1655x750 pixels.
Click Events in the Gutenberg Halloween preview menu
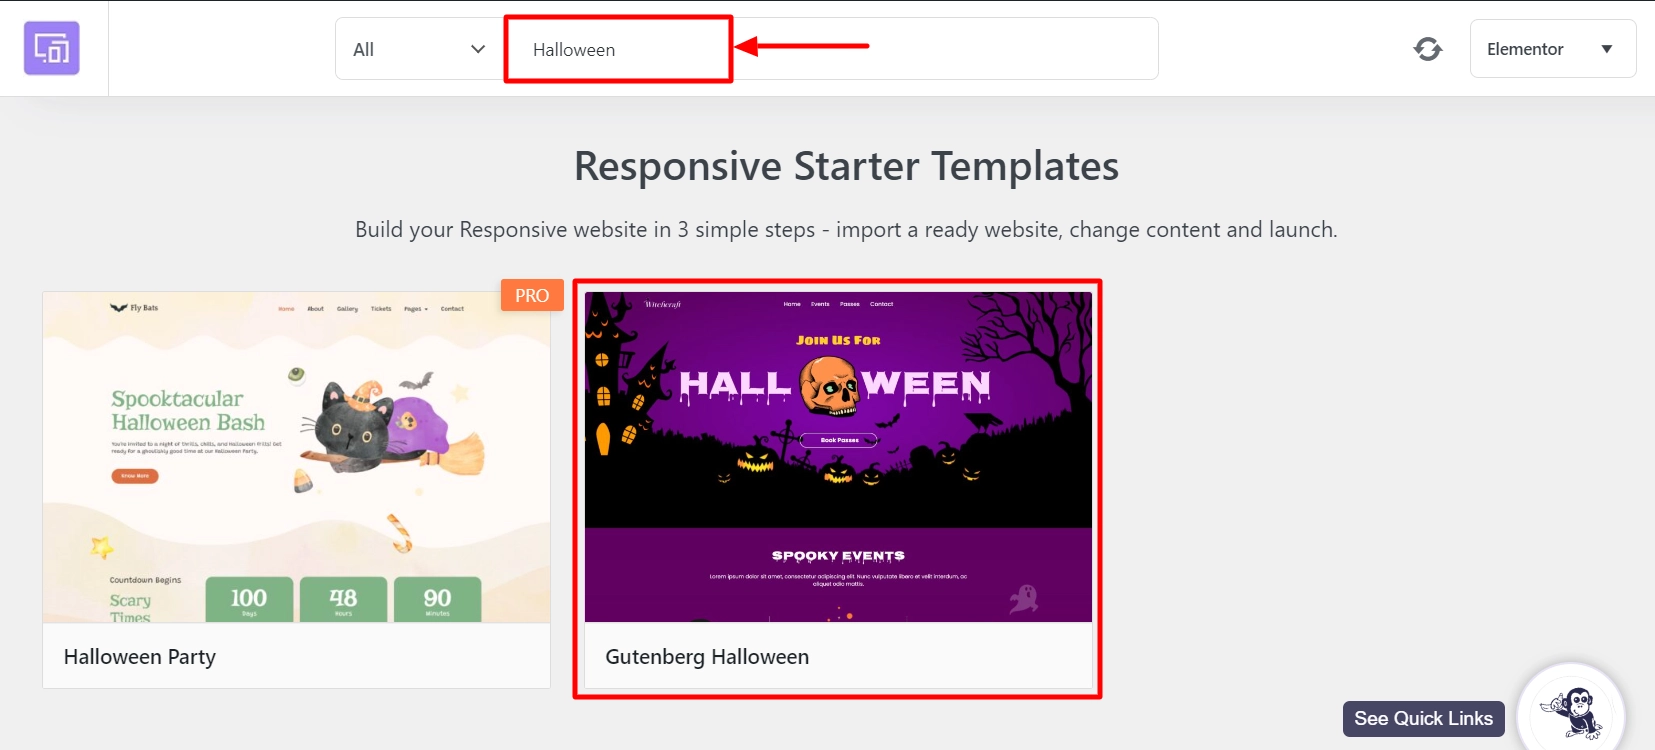[820, 304]
